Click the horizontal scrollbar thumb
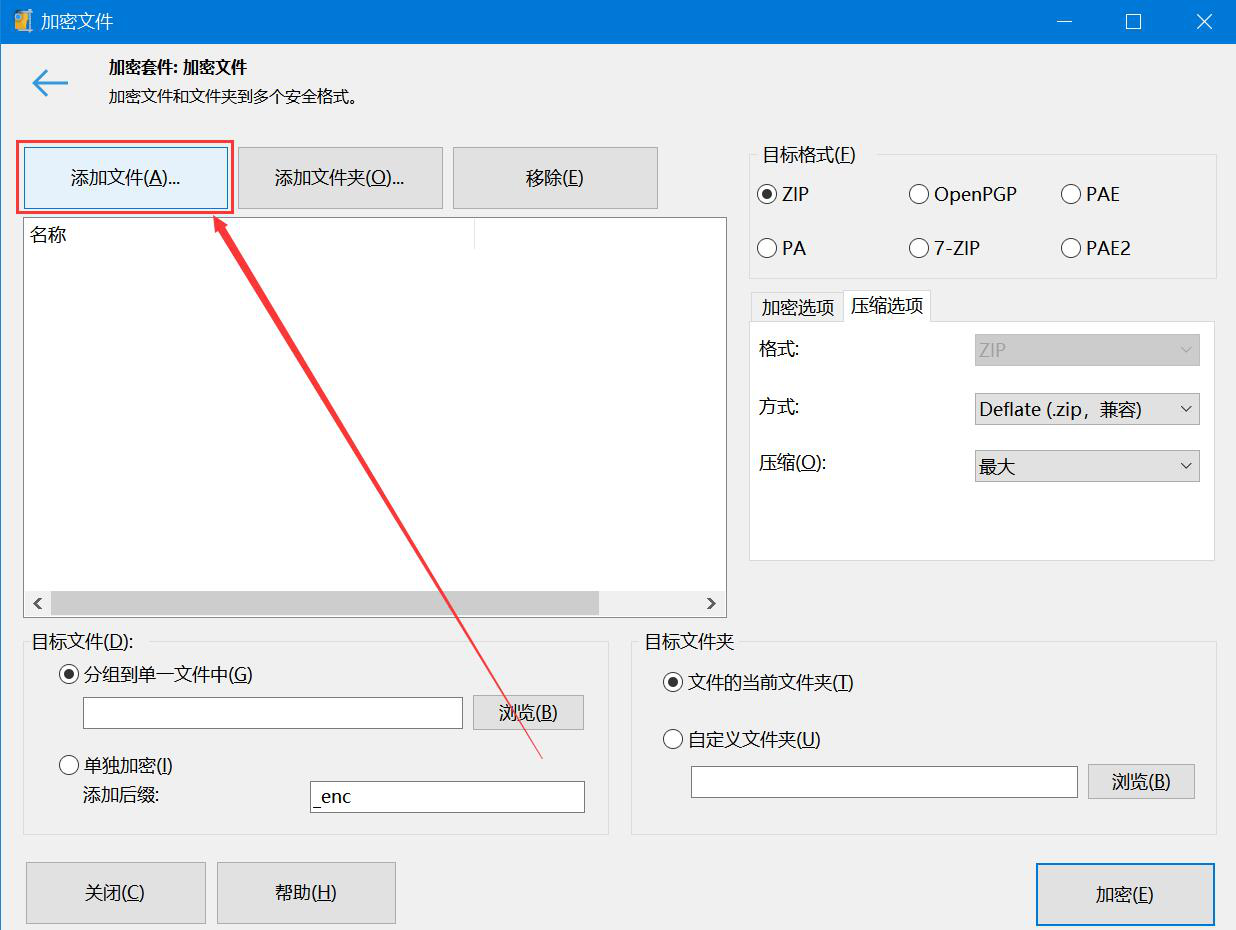This screenshot has width=1236, height=930. (325, 603)
